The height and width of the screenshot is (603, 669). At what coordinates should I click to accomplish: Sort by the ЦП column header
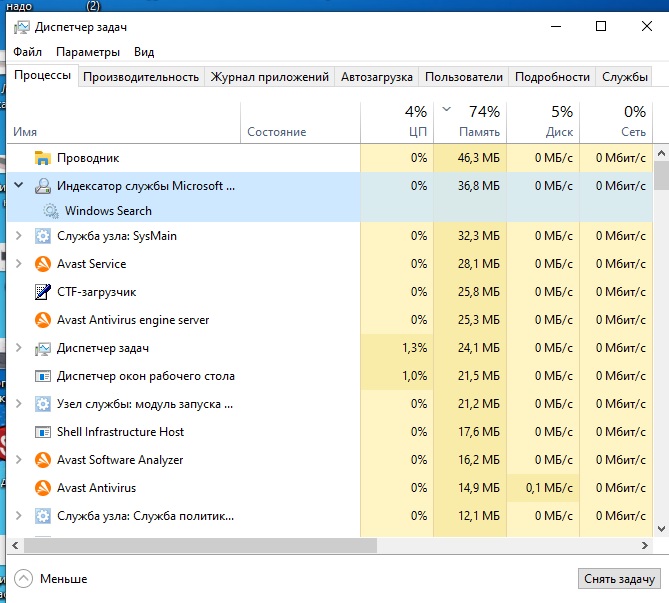(397, 123)
